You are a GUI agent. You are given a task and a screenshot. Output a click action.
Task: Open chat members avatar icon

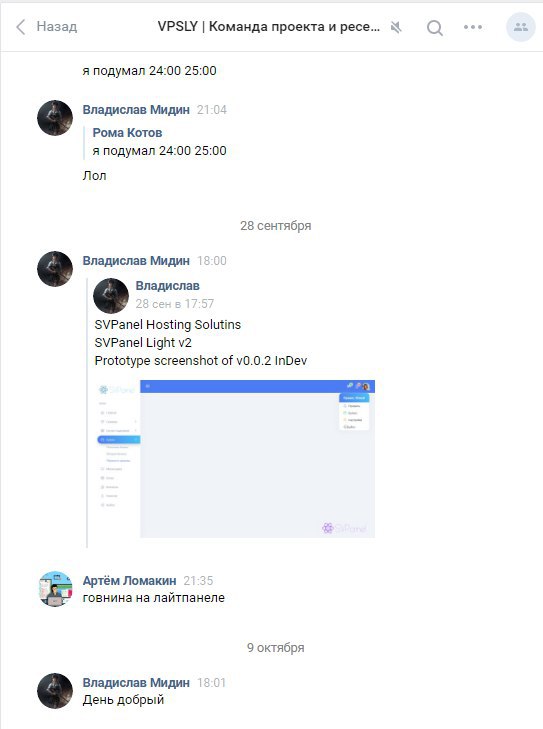coord(521,27)
